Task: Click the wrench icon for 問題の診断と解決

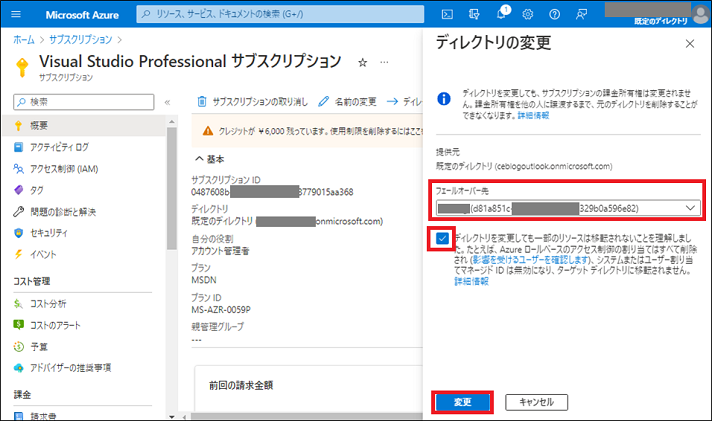Action: (18, 212)
